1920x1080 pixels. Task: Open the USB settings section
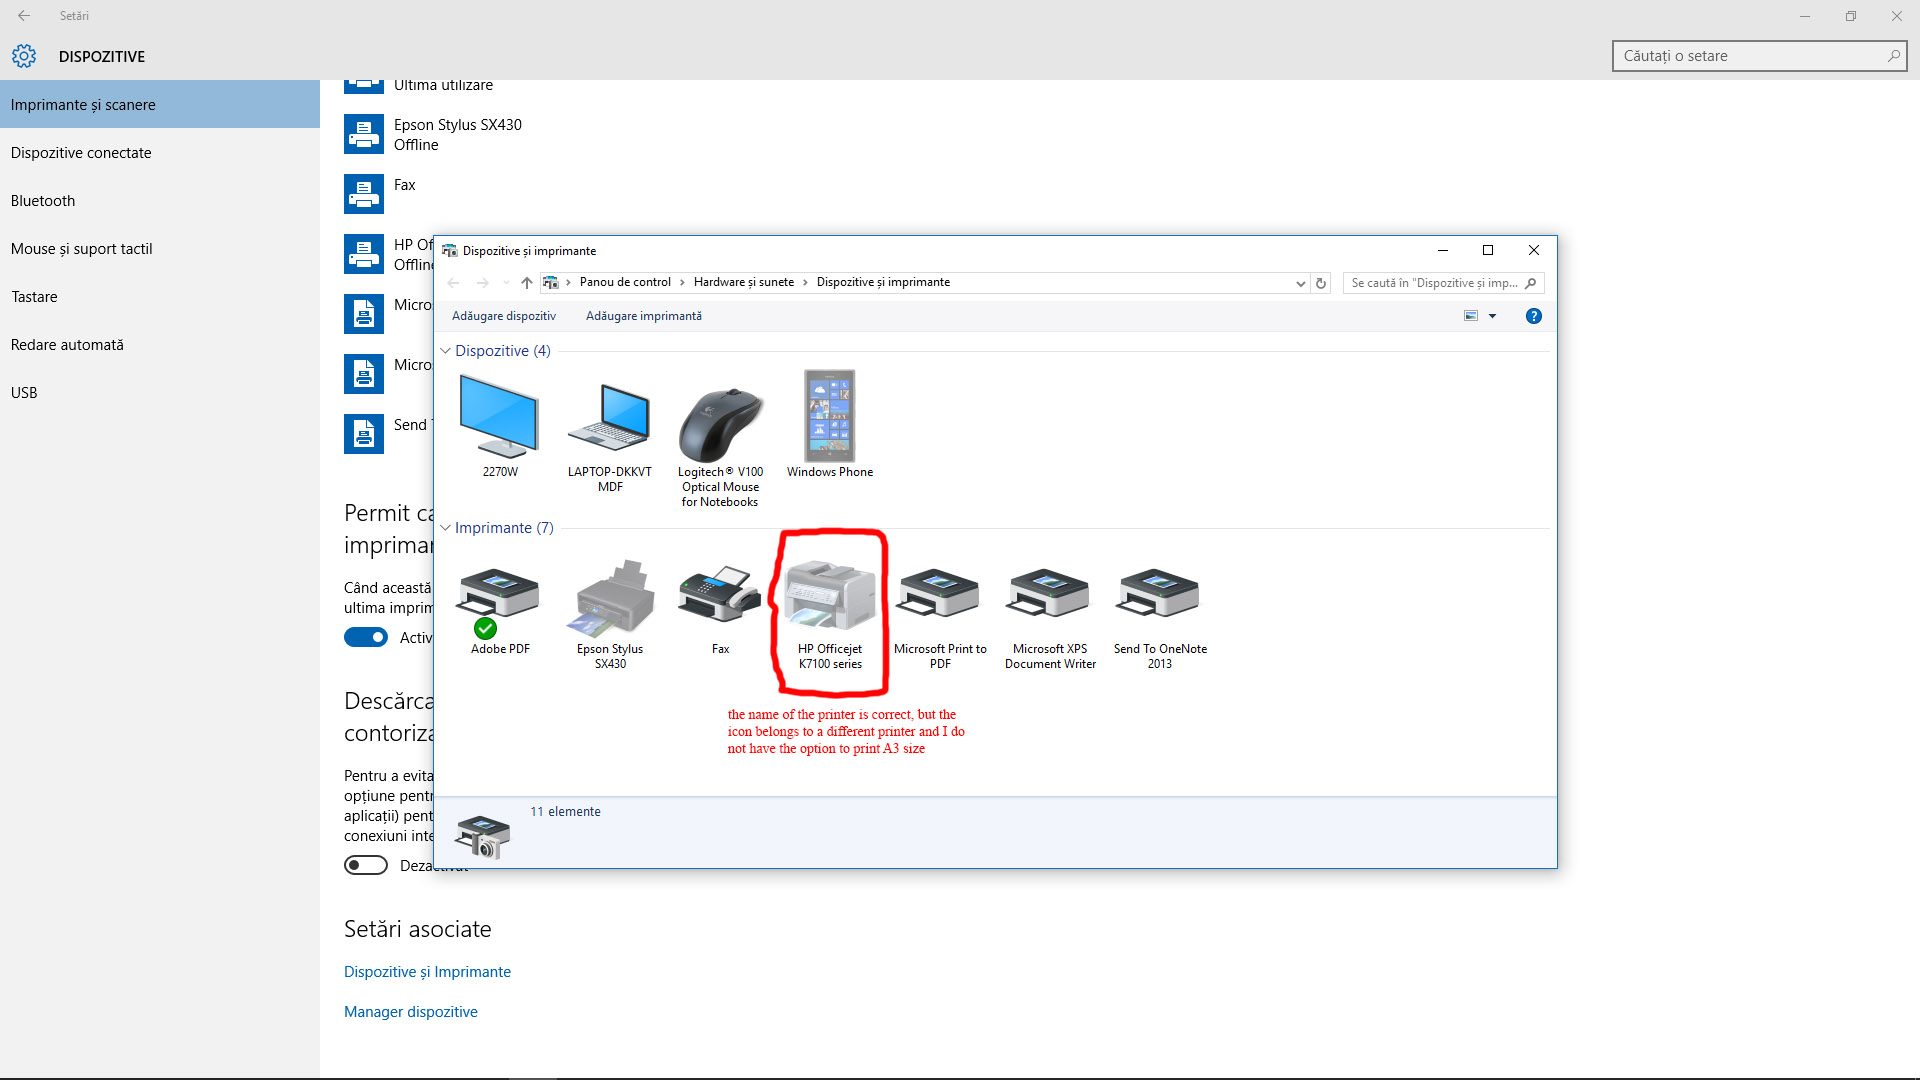point(160,392)
